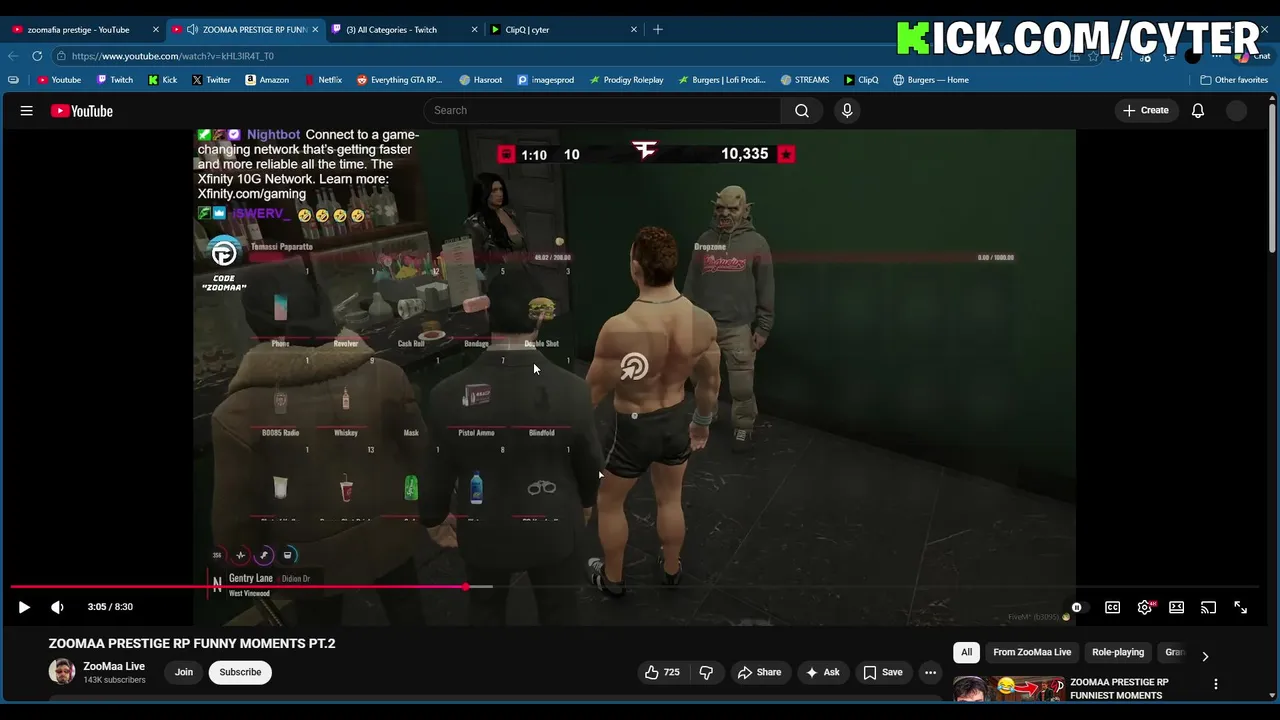This screenshot has height=720, width=1280.
Task: Open Other favorites folder
Action: (x=1234, y=80)
